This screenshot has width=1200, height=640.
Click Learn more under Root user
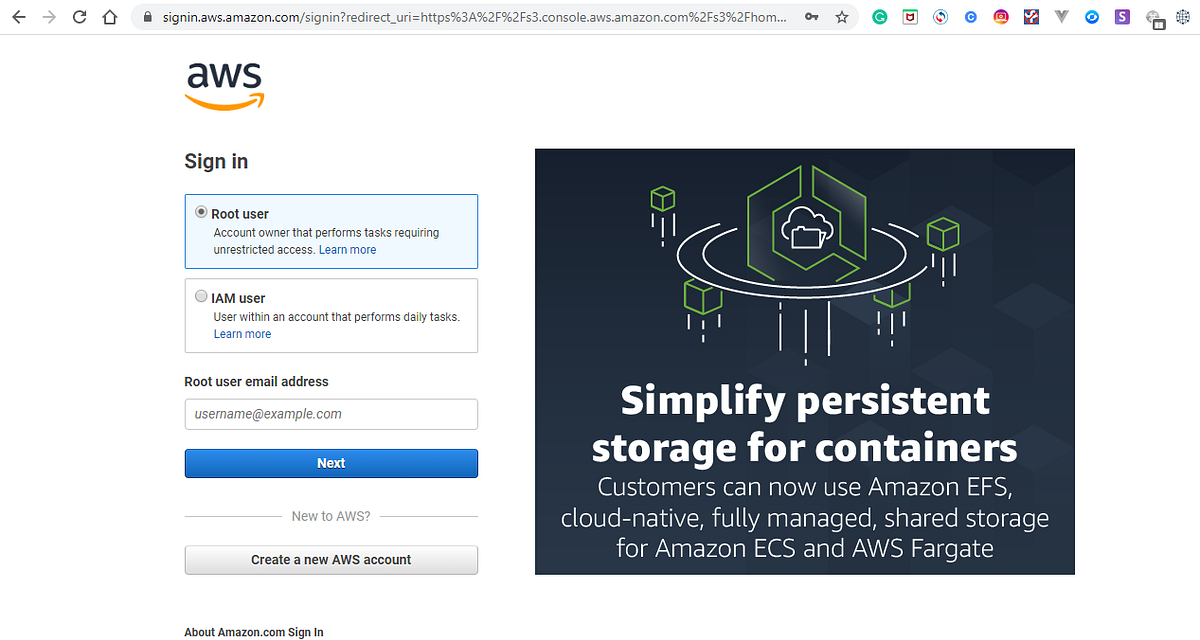click(x=347, y=249)
